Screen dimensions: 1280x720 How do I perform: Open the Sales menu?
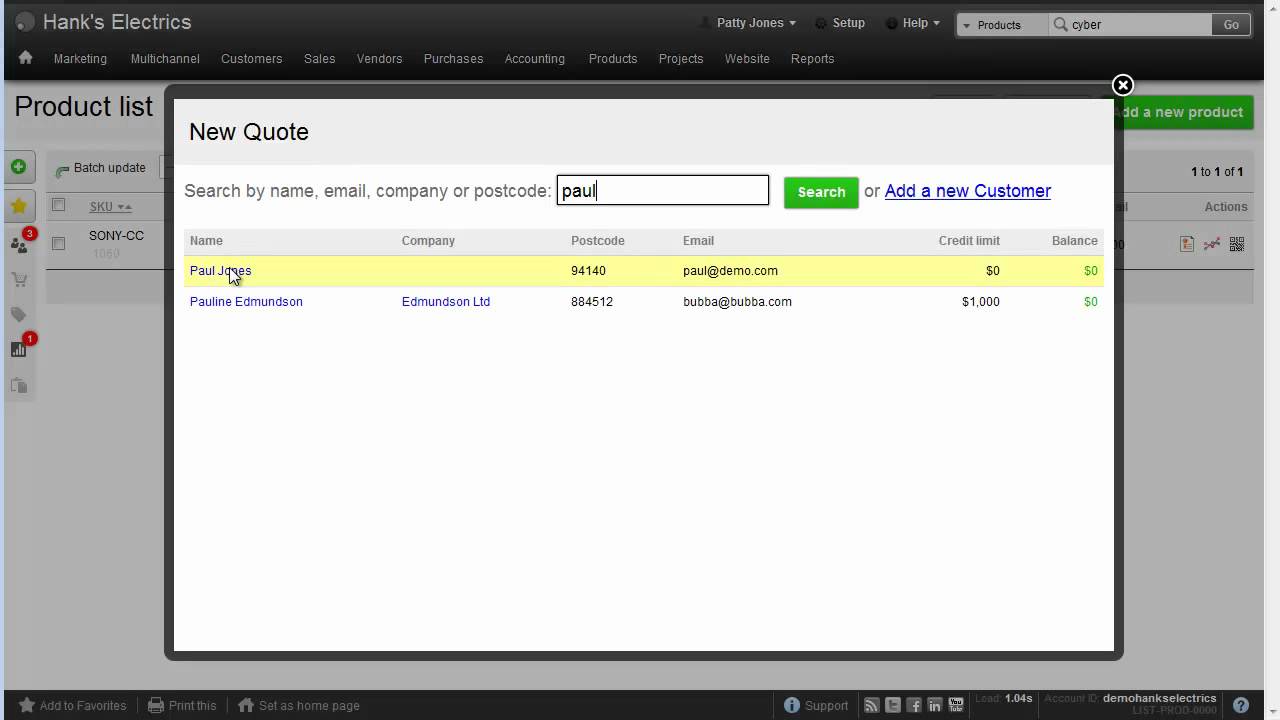[x=319, y=59]
